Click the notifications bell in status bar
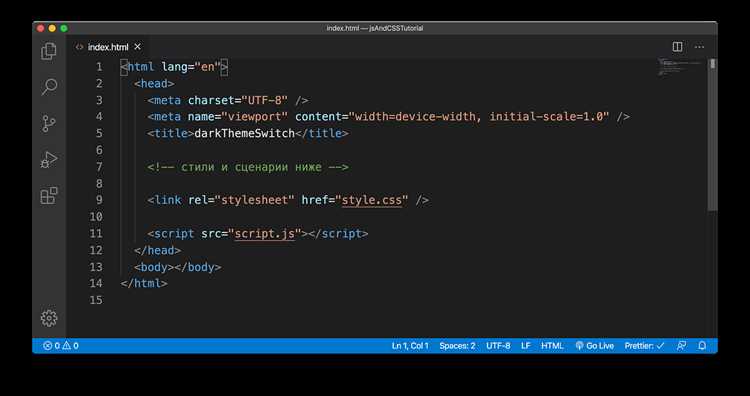The image size is (750, 396). pos(702,345)
